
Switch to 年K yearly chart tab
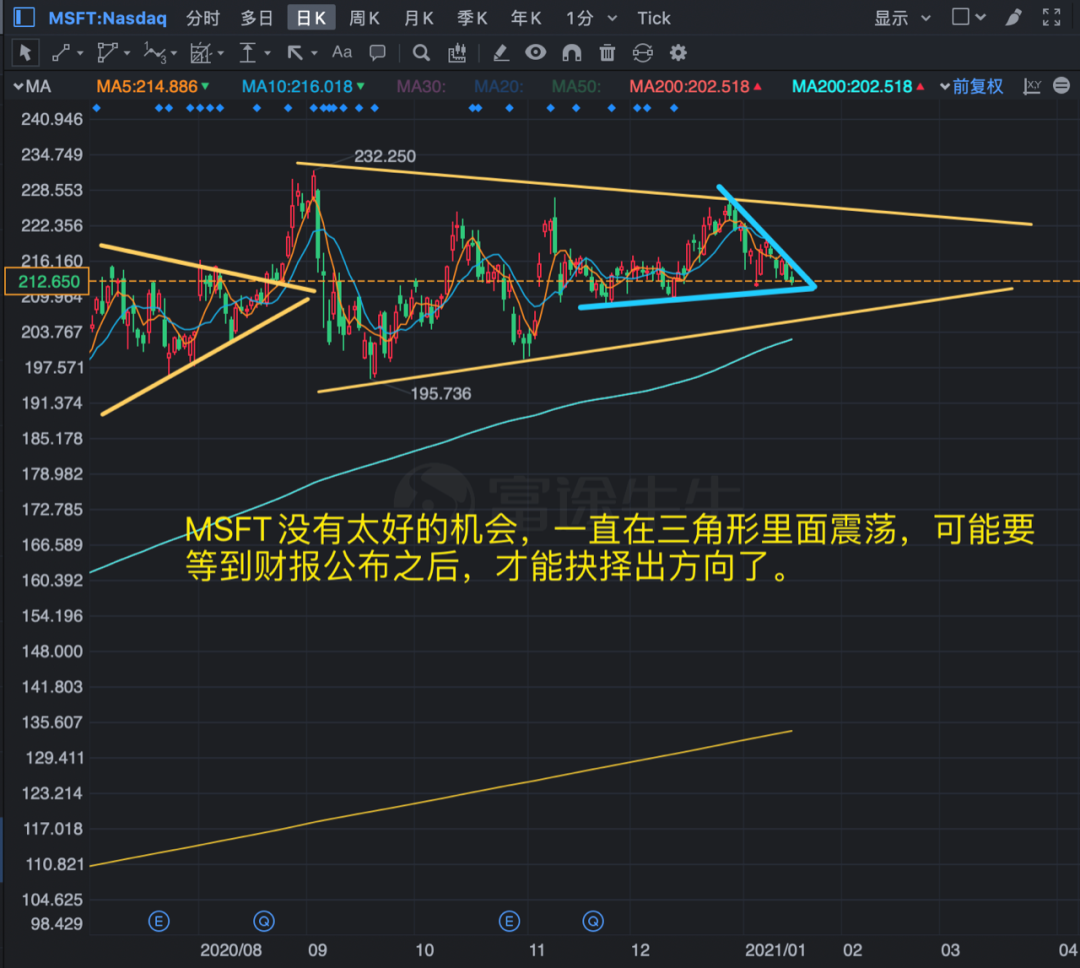[526, 18]
